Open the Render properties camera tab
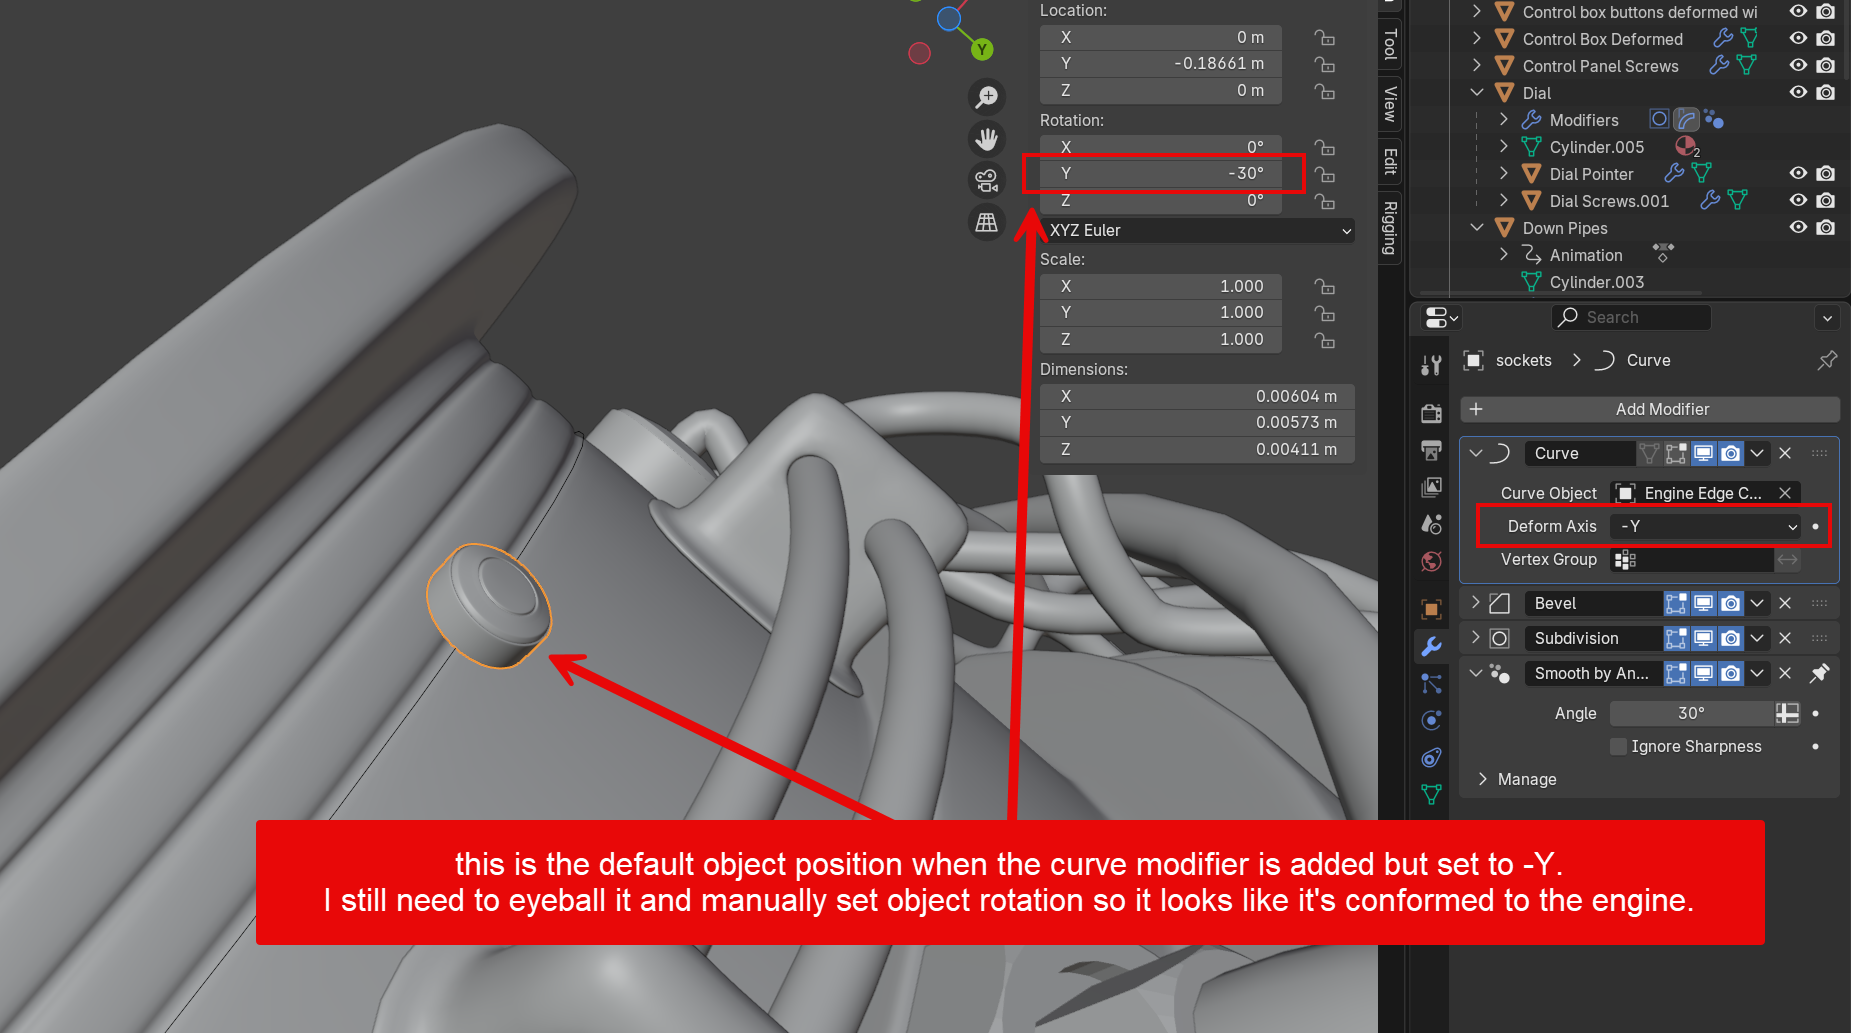This screenshot has height=1033, width=1851. point(1431,413)
